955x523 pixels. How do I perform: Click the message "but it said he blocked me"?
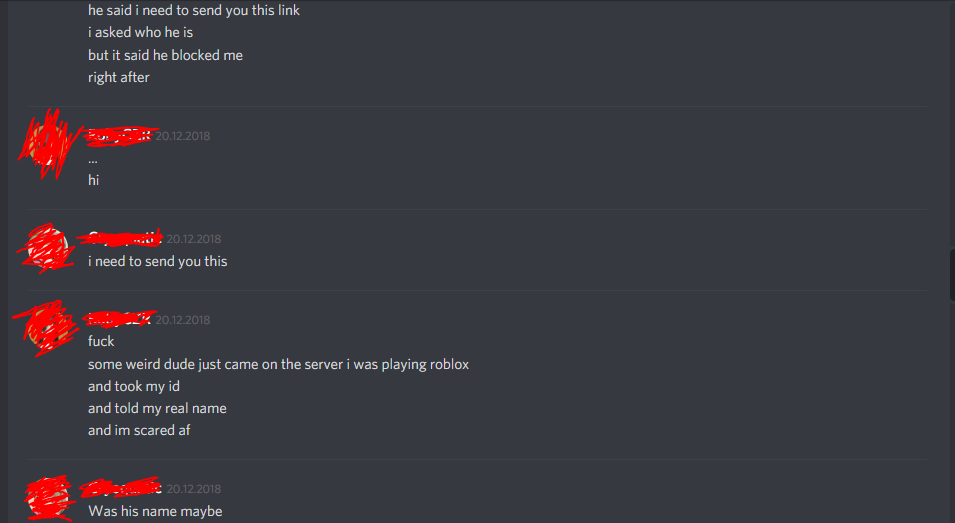(165, 55)
